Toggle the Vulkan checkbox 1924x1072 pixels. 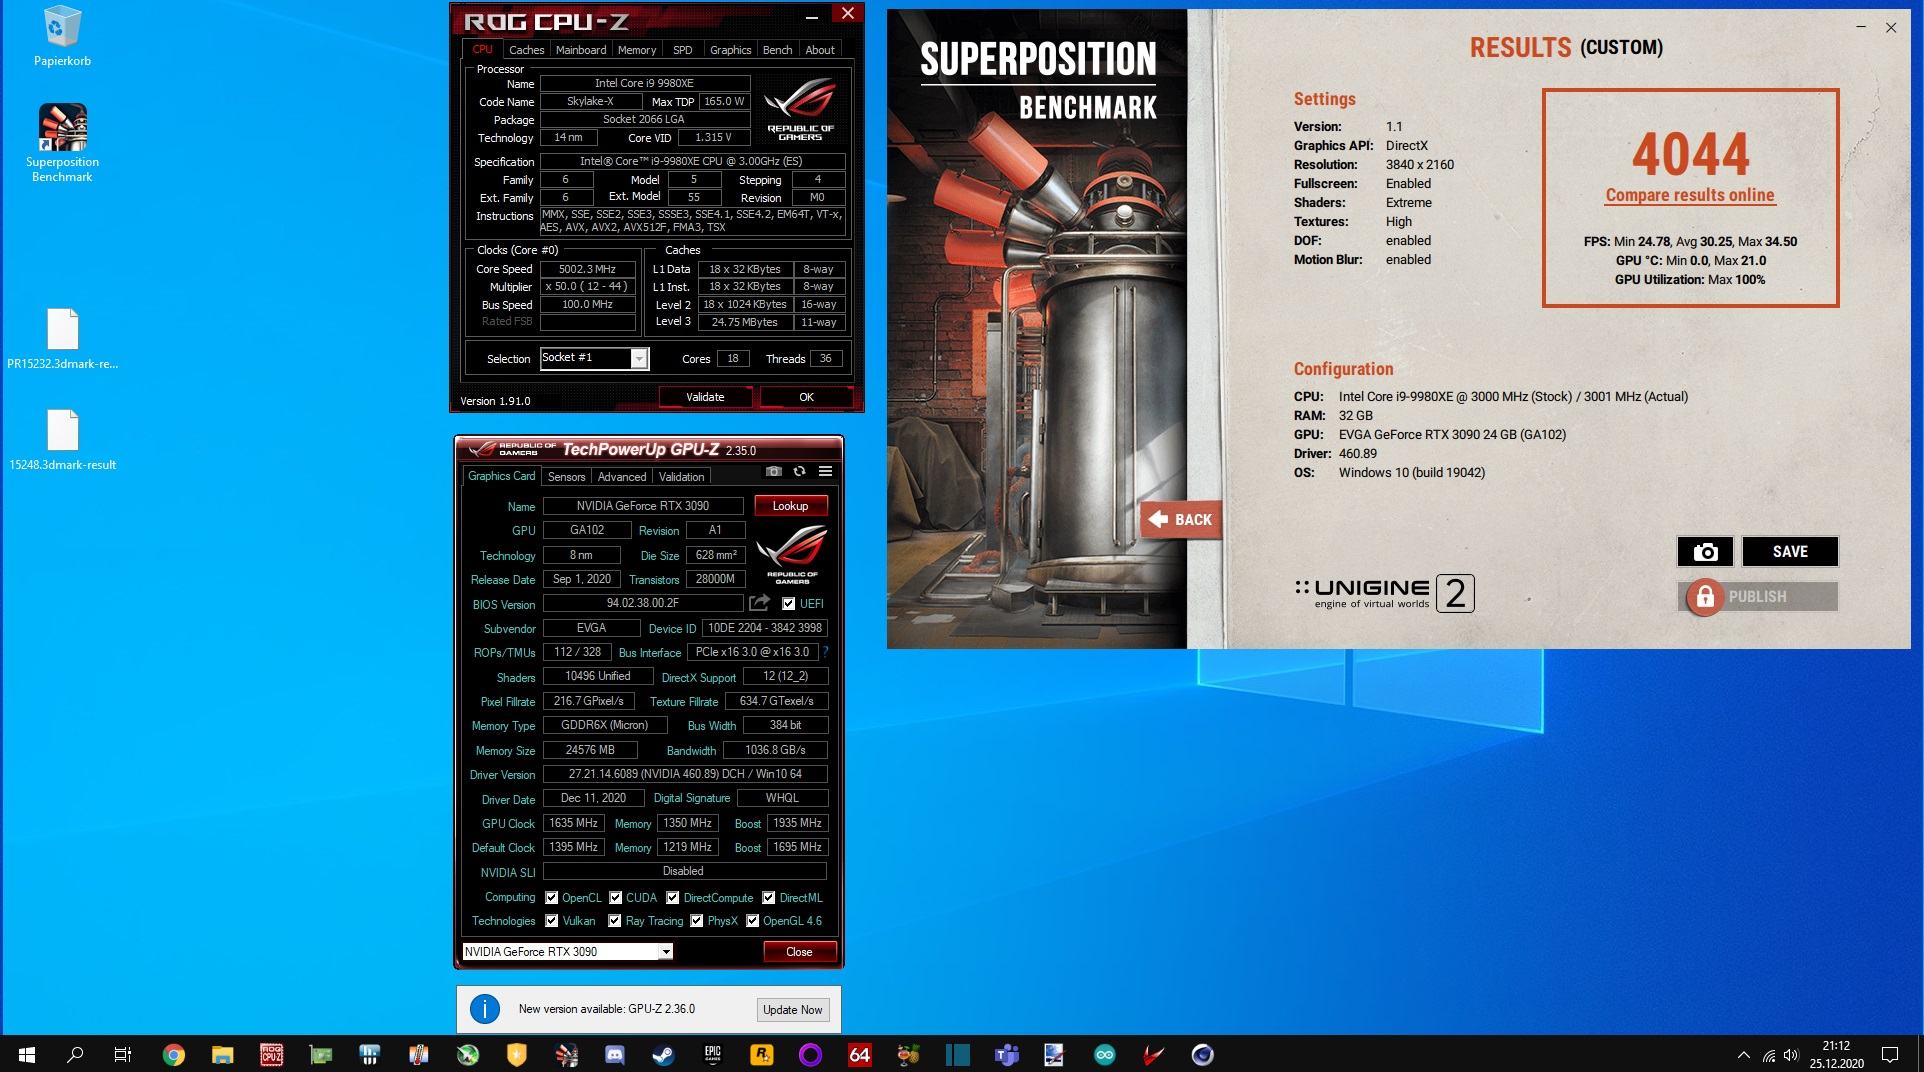click(x=551, y=920)
